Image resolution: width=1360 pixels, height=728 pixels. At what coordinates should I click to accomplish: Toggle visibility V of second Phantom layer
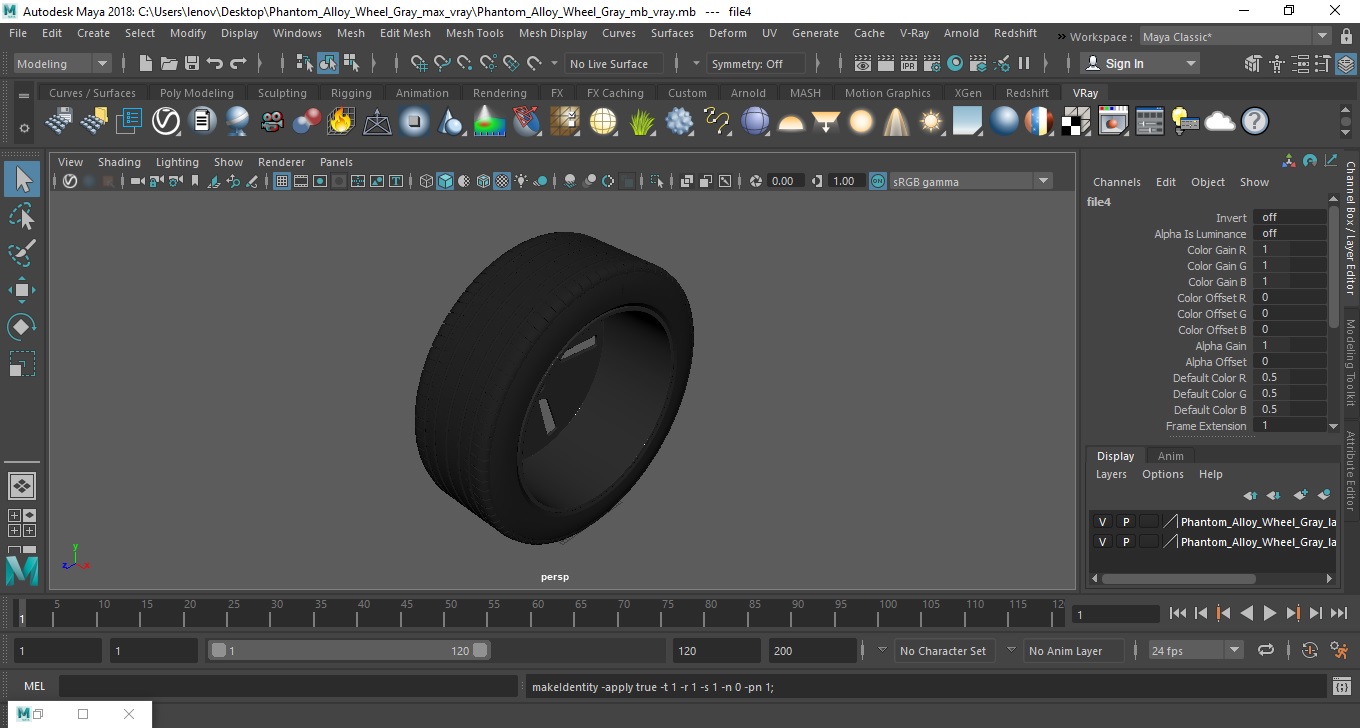coord(1103,542)
